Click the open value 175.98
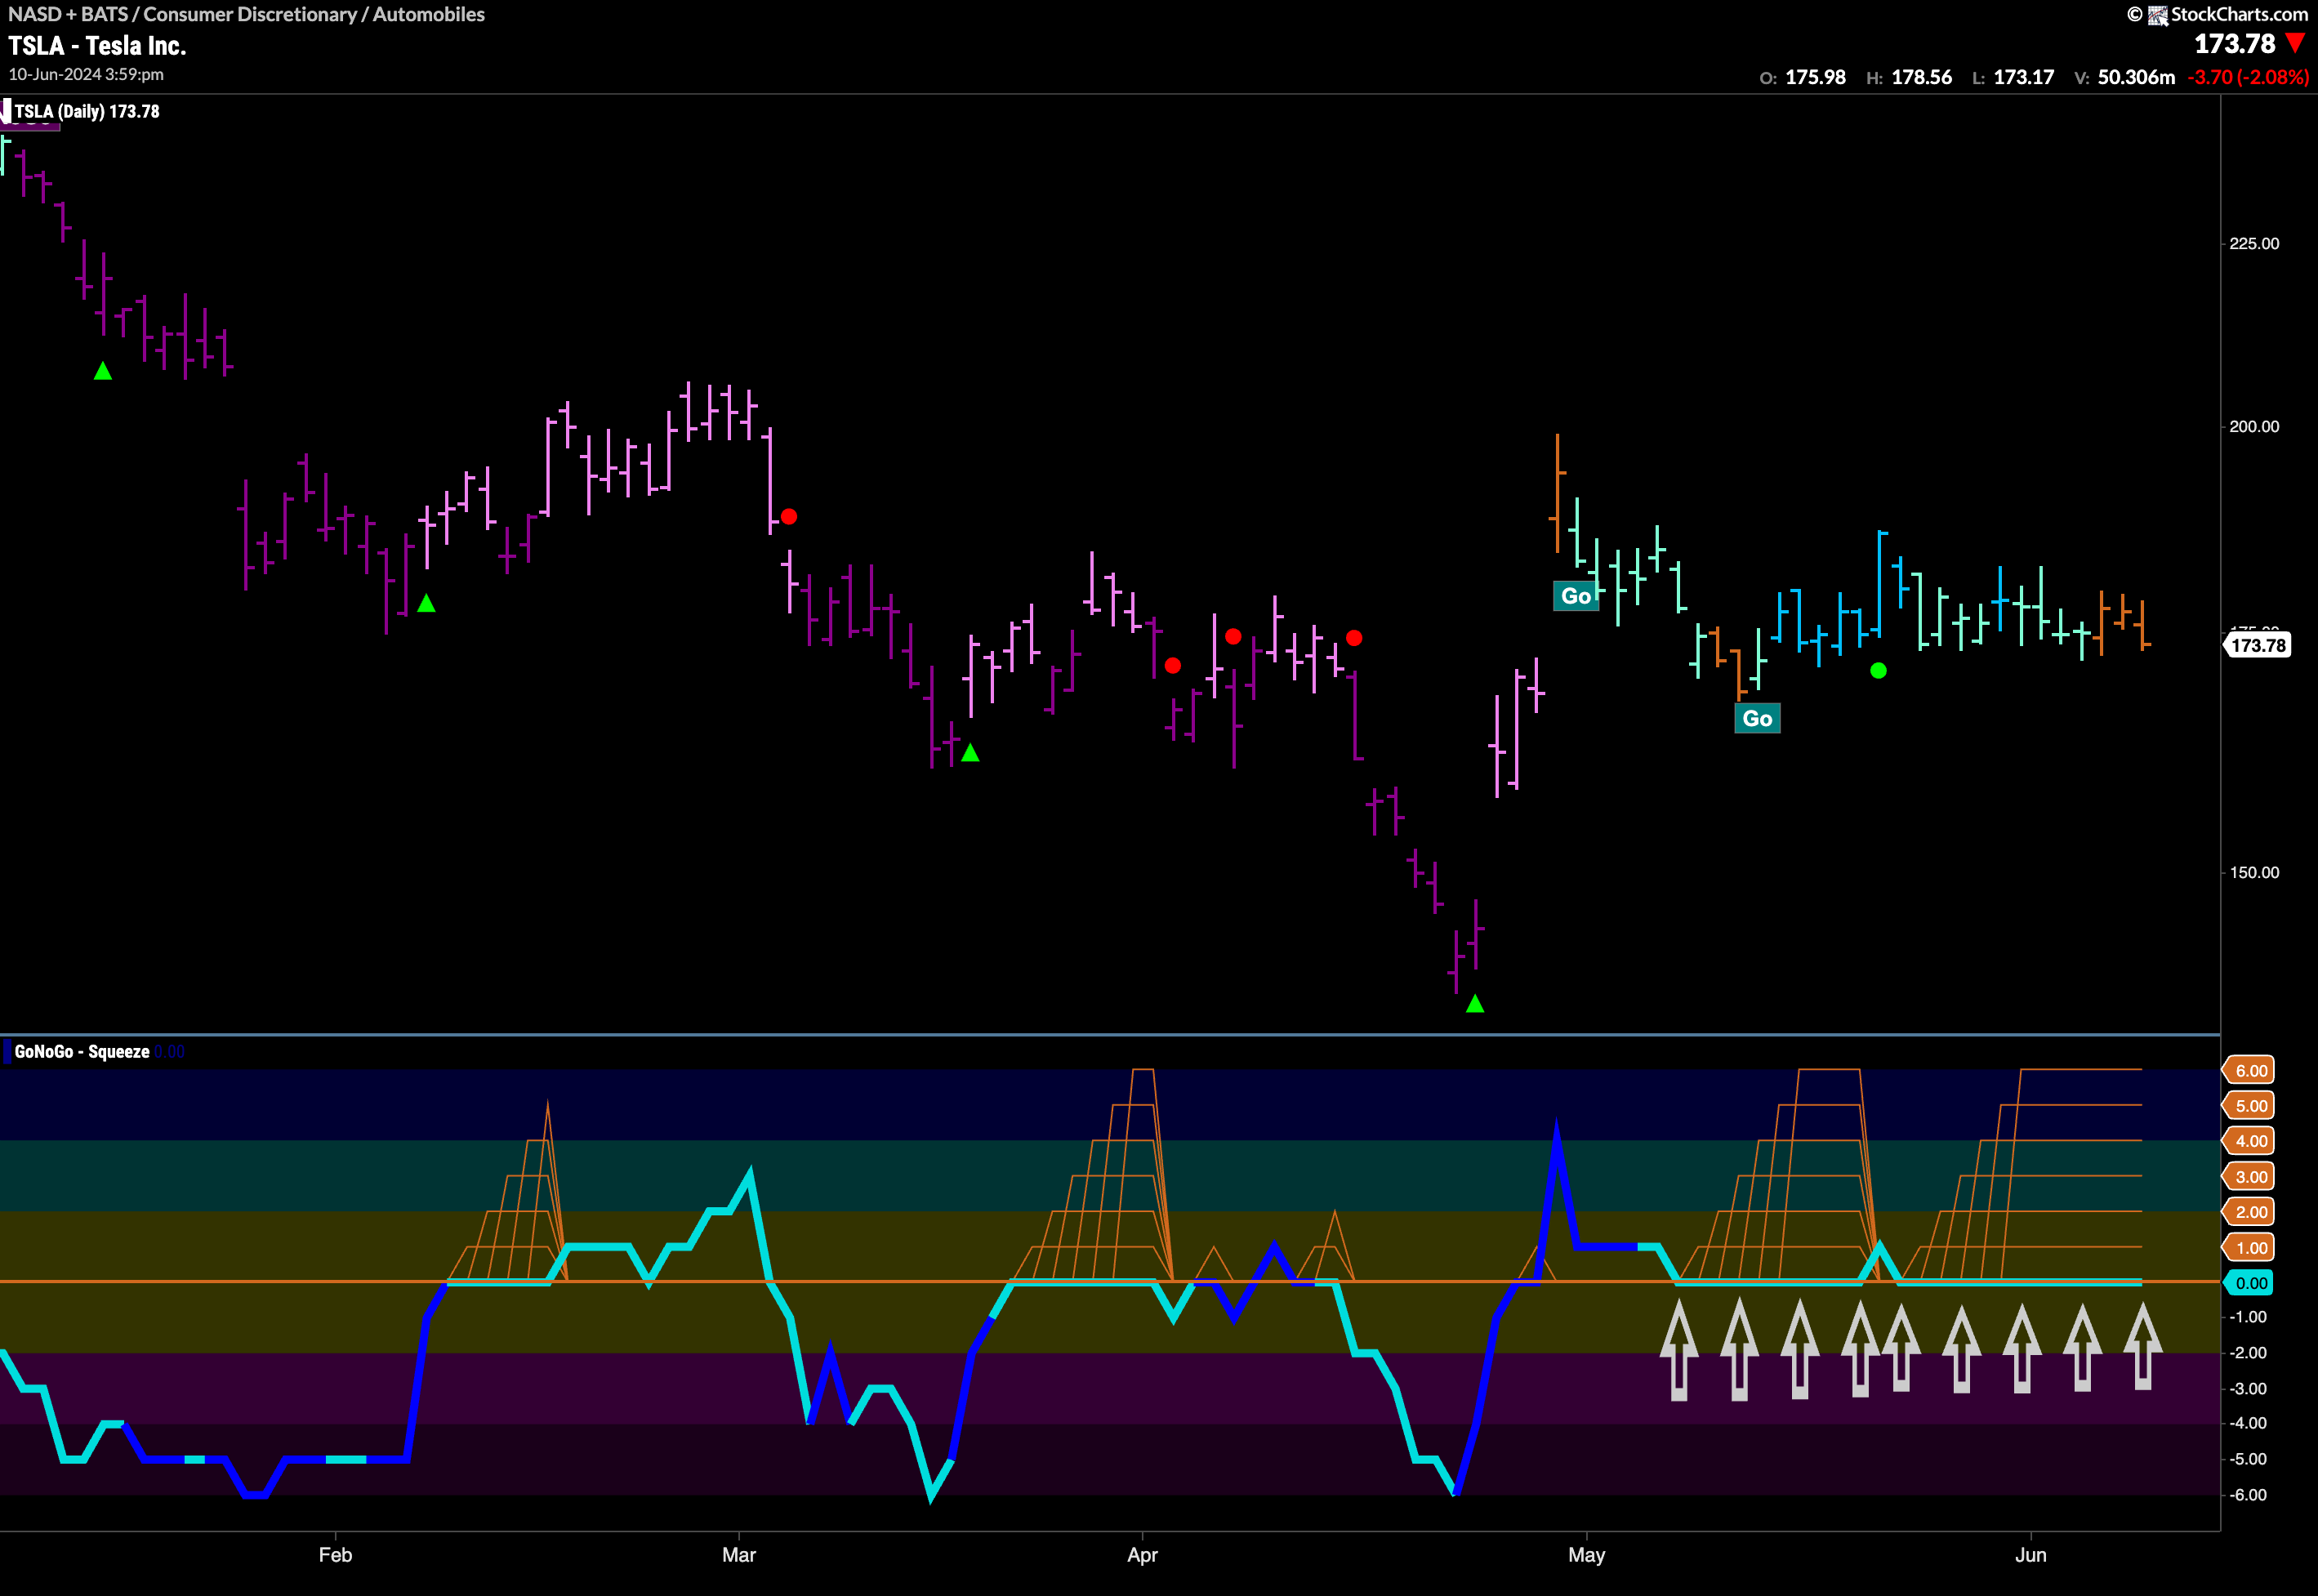The width and height of the screenshot is (2318, 1596). [x=1816, y=77]
